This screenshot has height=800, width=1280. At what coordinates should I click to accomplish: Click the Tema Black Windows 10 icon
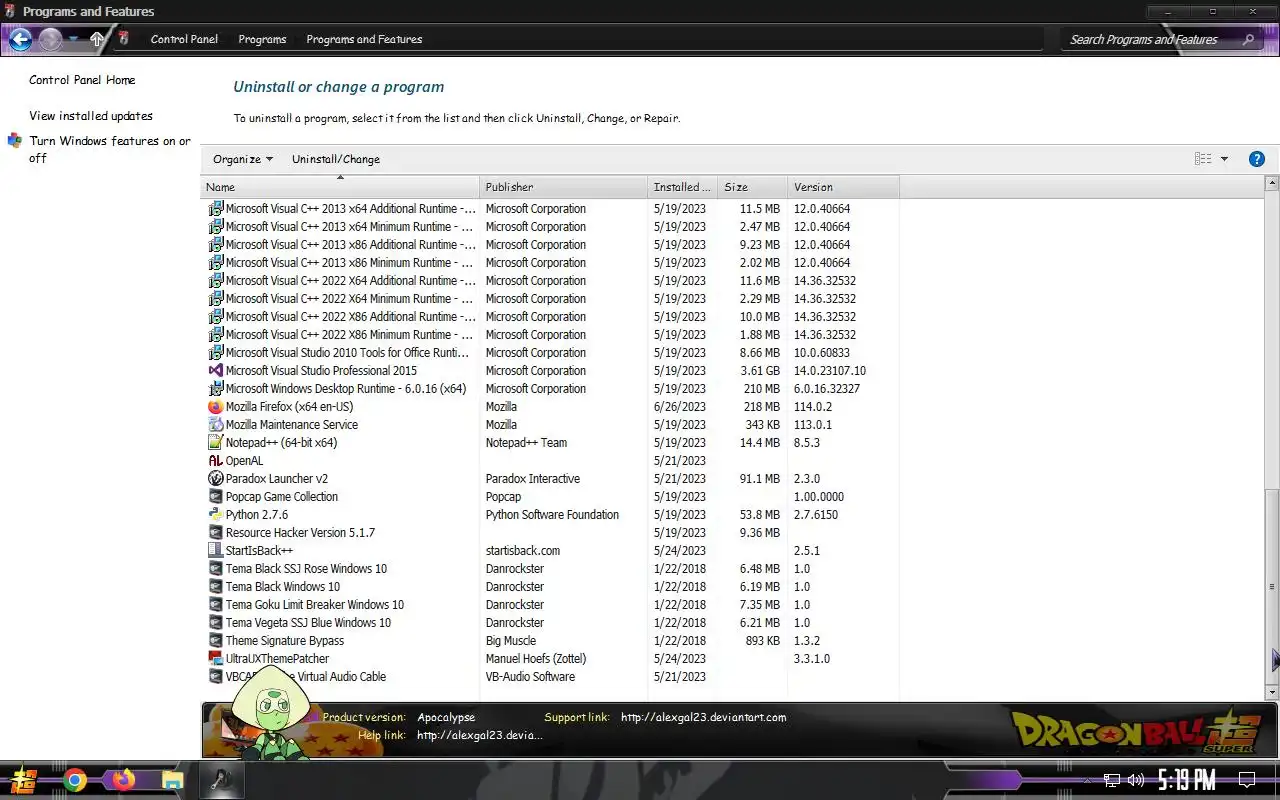point(215,587)
